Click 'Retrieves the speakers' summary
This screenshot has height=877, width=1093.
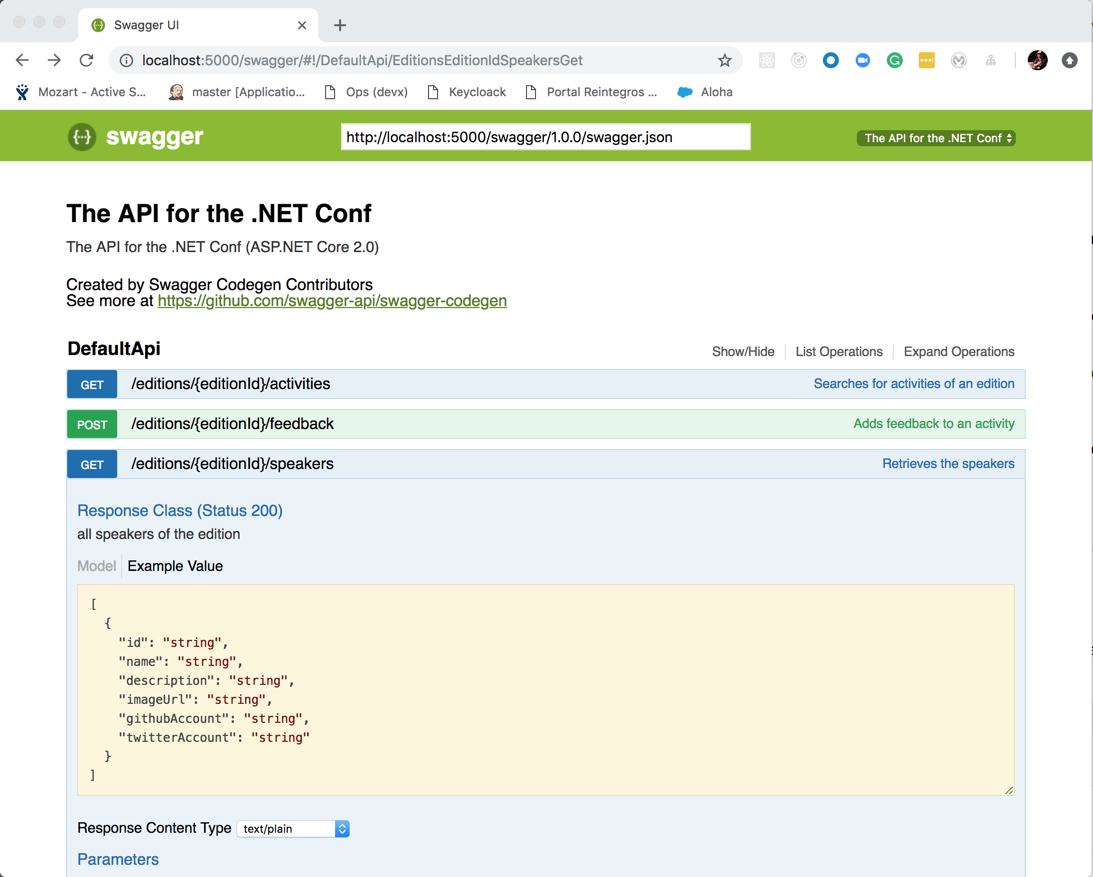point(948,464)
